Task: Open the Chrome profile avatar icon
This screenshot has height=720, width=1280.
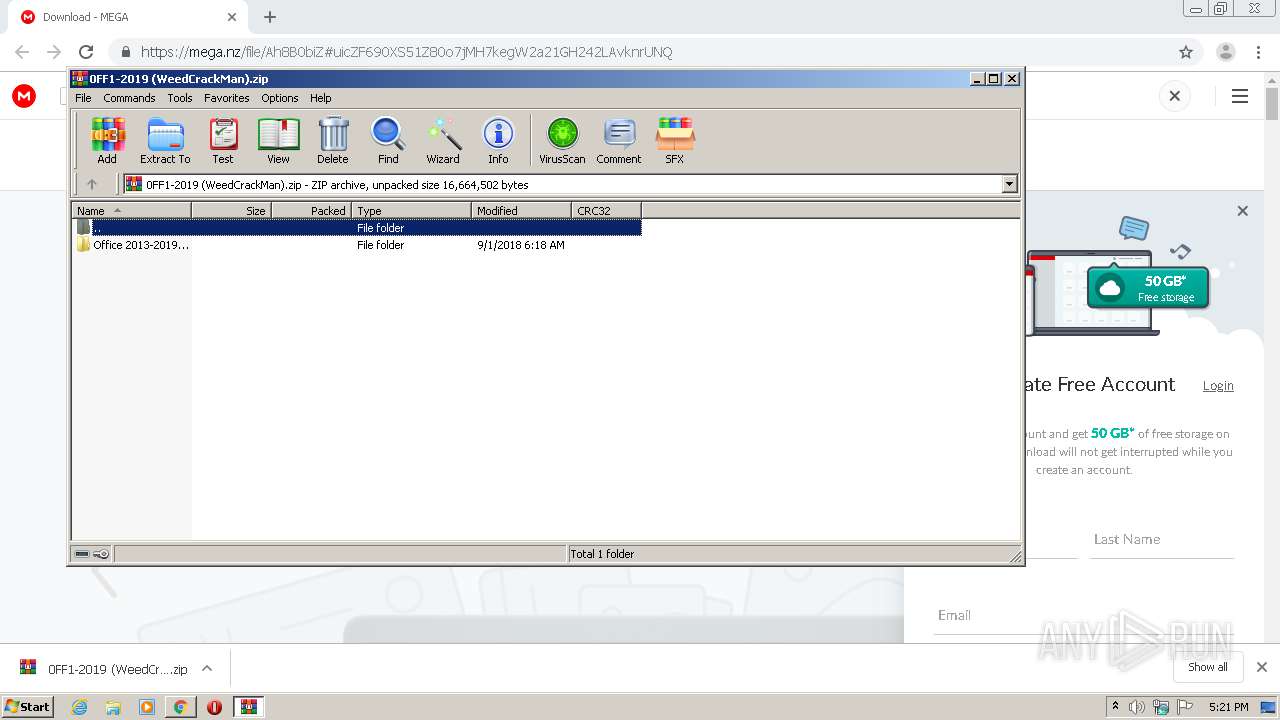Action: [x=1226, y=52]
